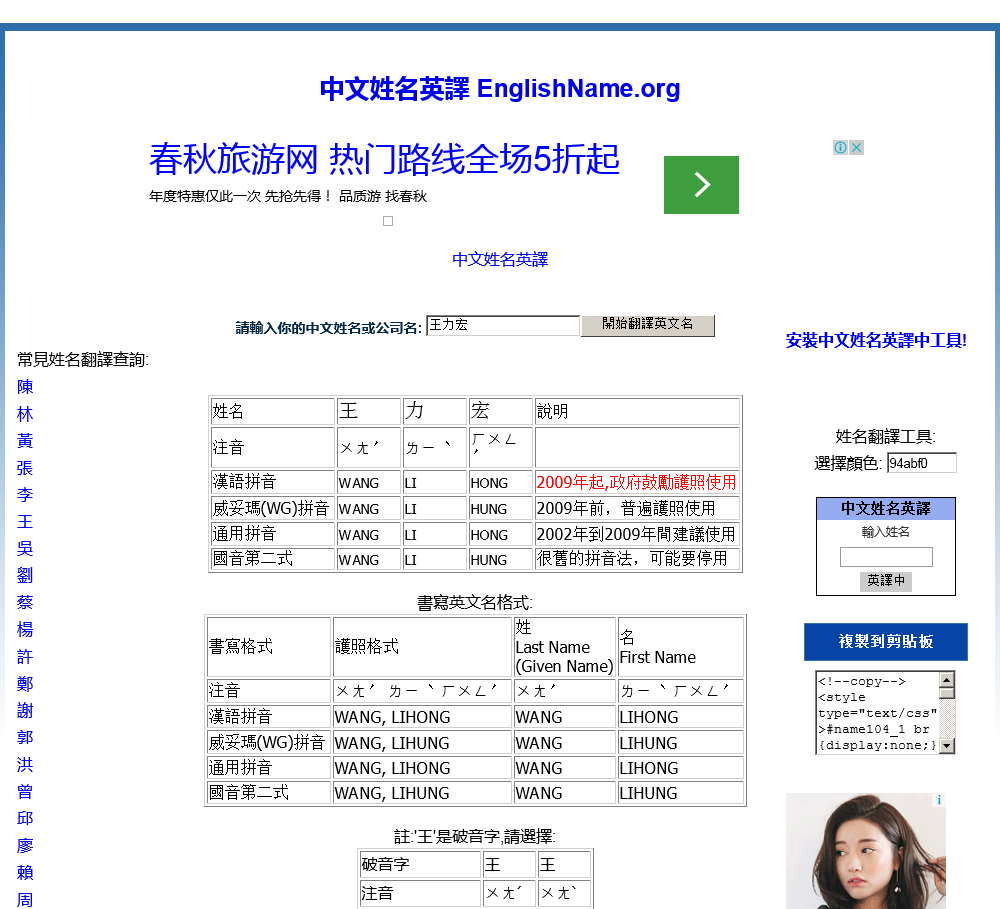Select the 很舊的拼音法,可能要停用 note cell
The width and height of the screenshot is (1000, 909).
tap(636, 559)
